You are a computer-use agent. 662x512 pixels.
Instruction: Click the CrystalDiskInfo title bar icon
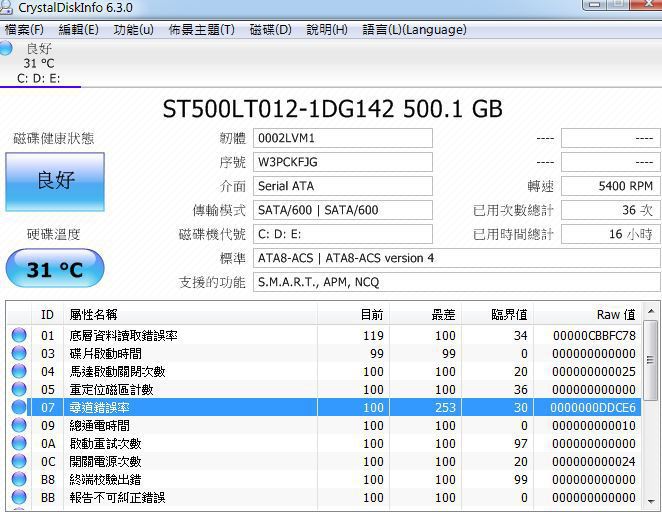tap(6, 8)
